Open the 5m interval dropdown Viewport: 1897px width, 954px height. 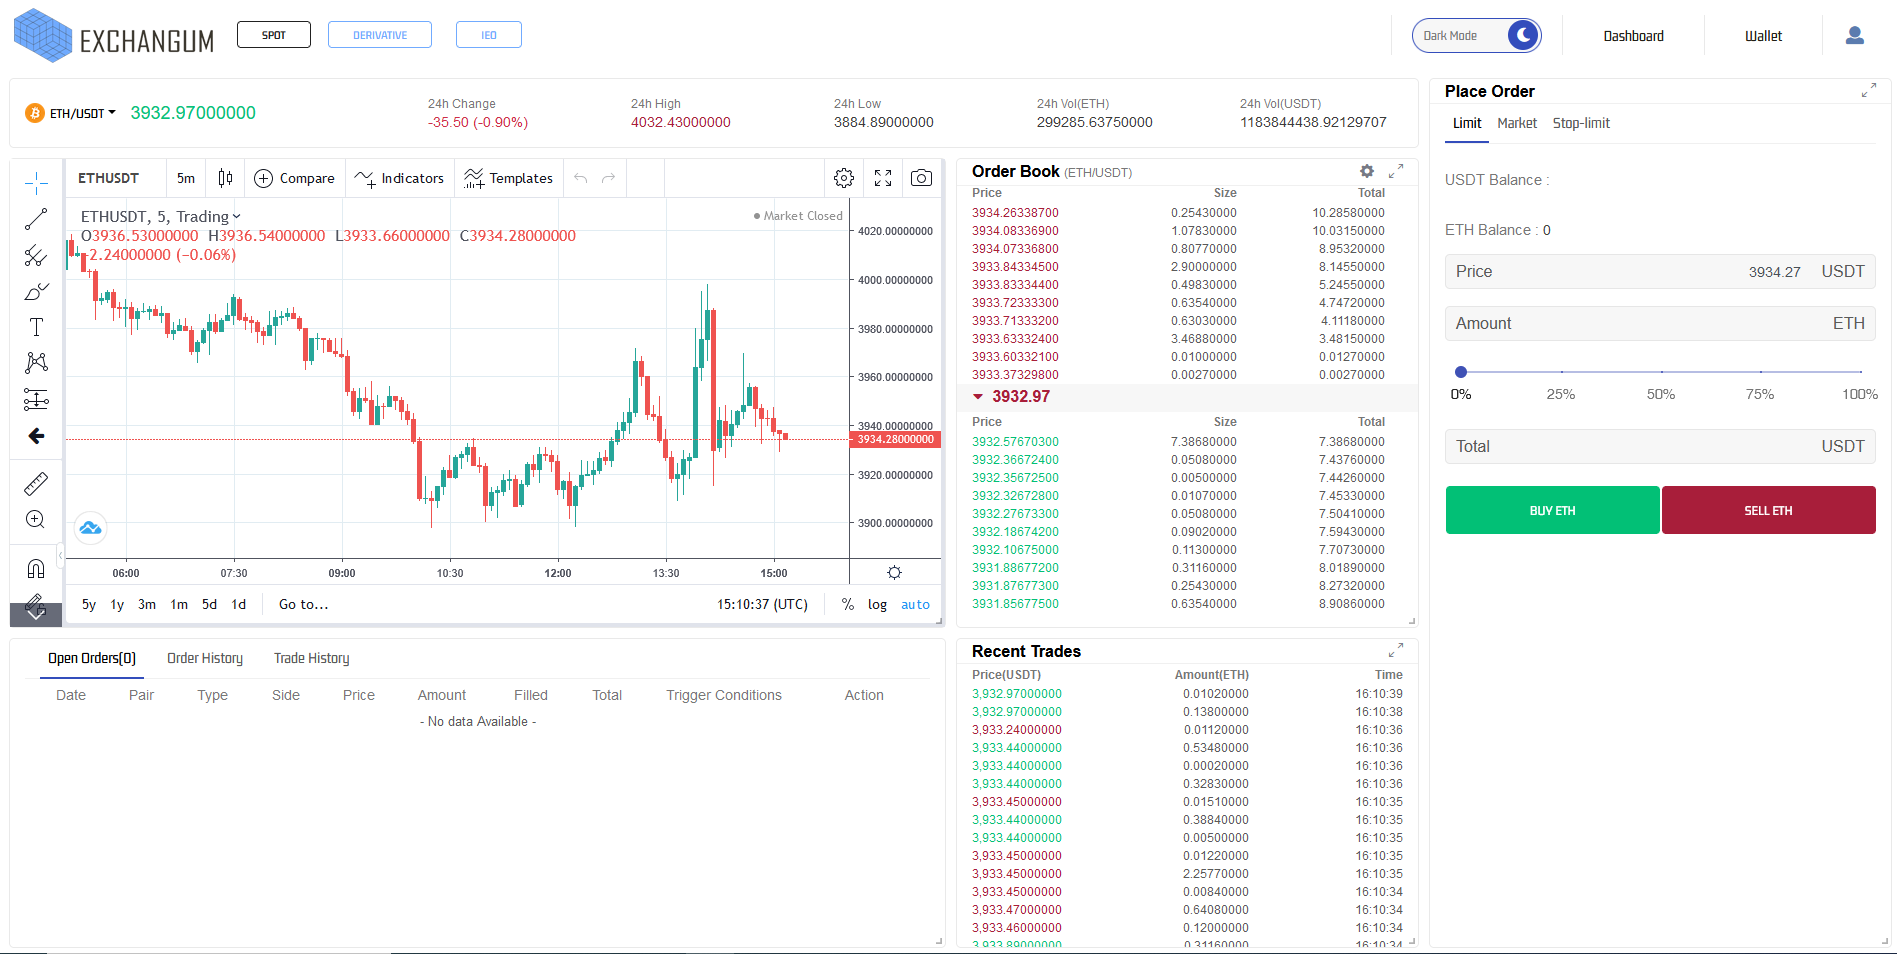coord(186,178)
